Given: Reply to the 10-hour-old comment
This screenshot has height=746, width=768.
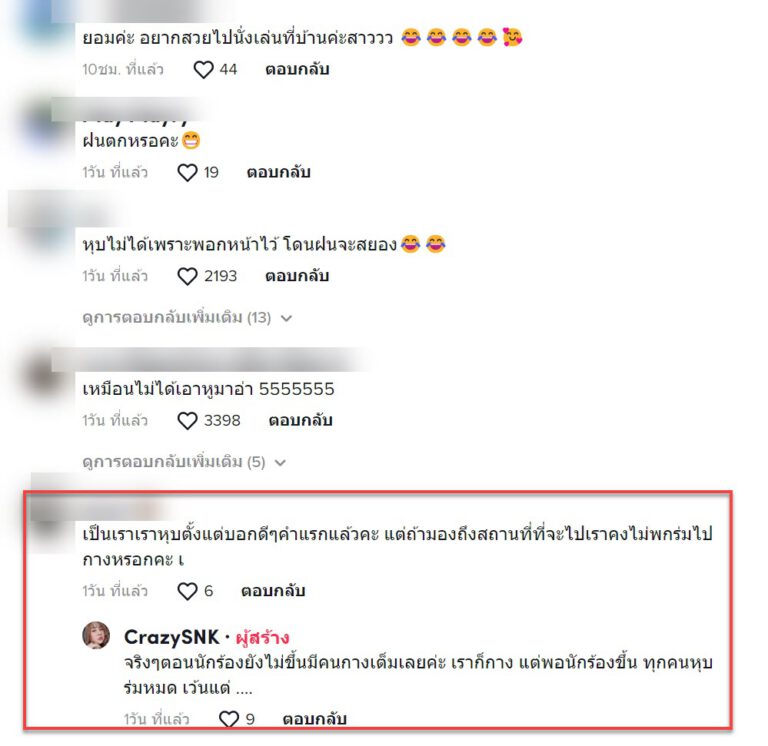Looking at the screenshot, I should click(x=297, y=69).
